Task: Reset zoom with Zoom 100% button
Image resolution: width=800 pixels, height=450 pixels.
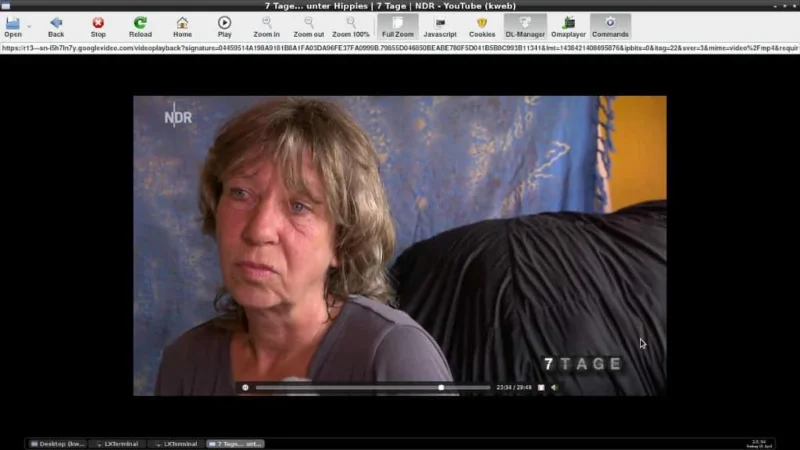Action: point(351,27)
